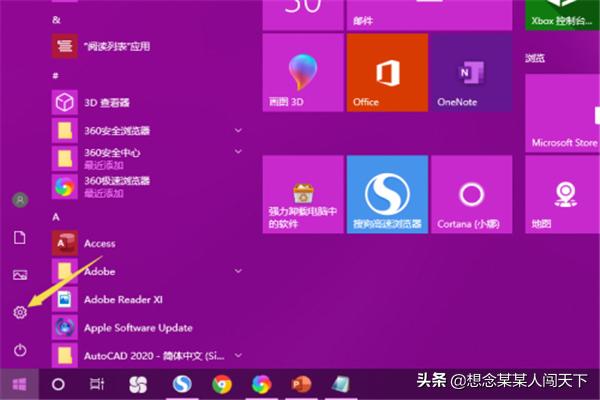Launch the Office tile
This screenshot has height=400, width=600.
(387, 72)
